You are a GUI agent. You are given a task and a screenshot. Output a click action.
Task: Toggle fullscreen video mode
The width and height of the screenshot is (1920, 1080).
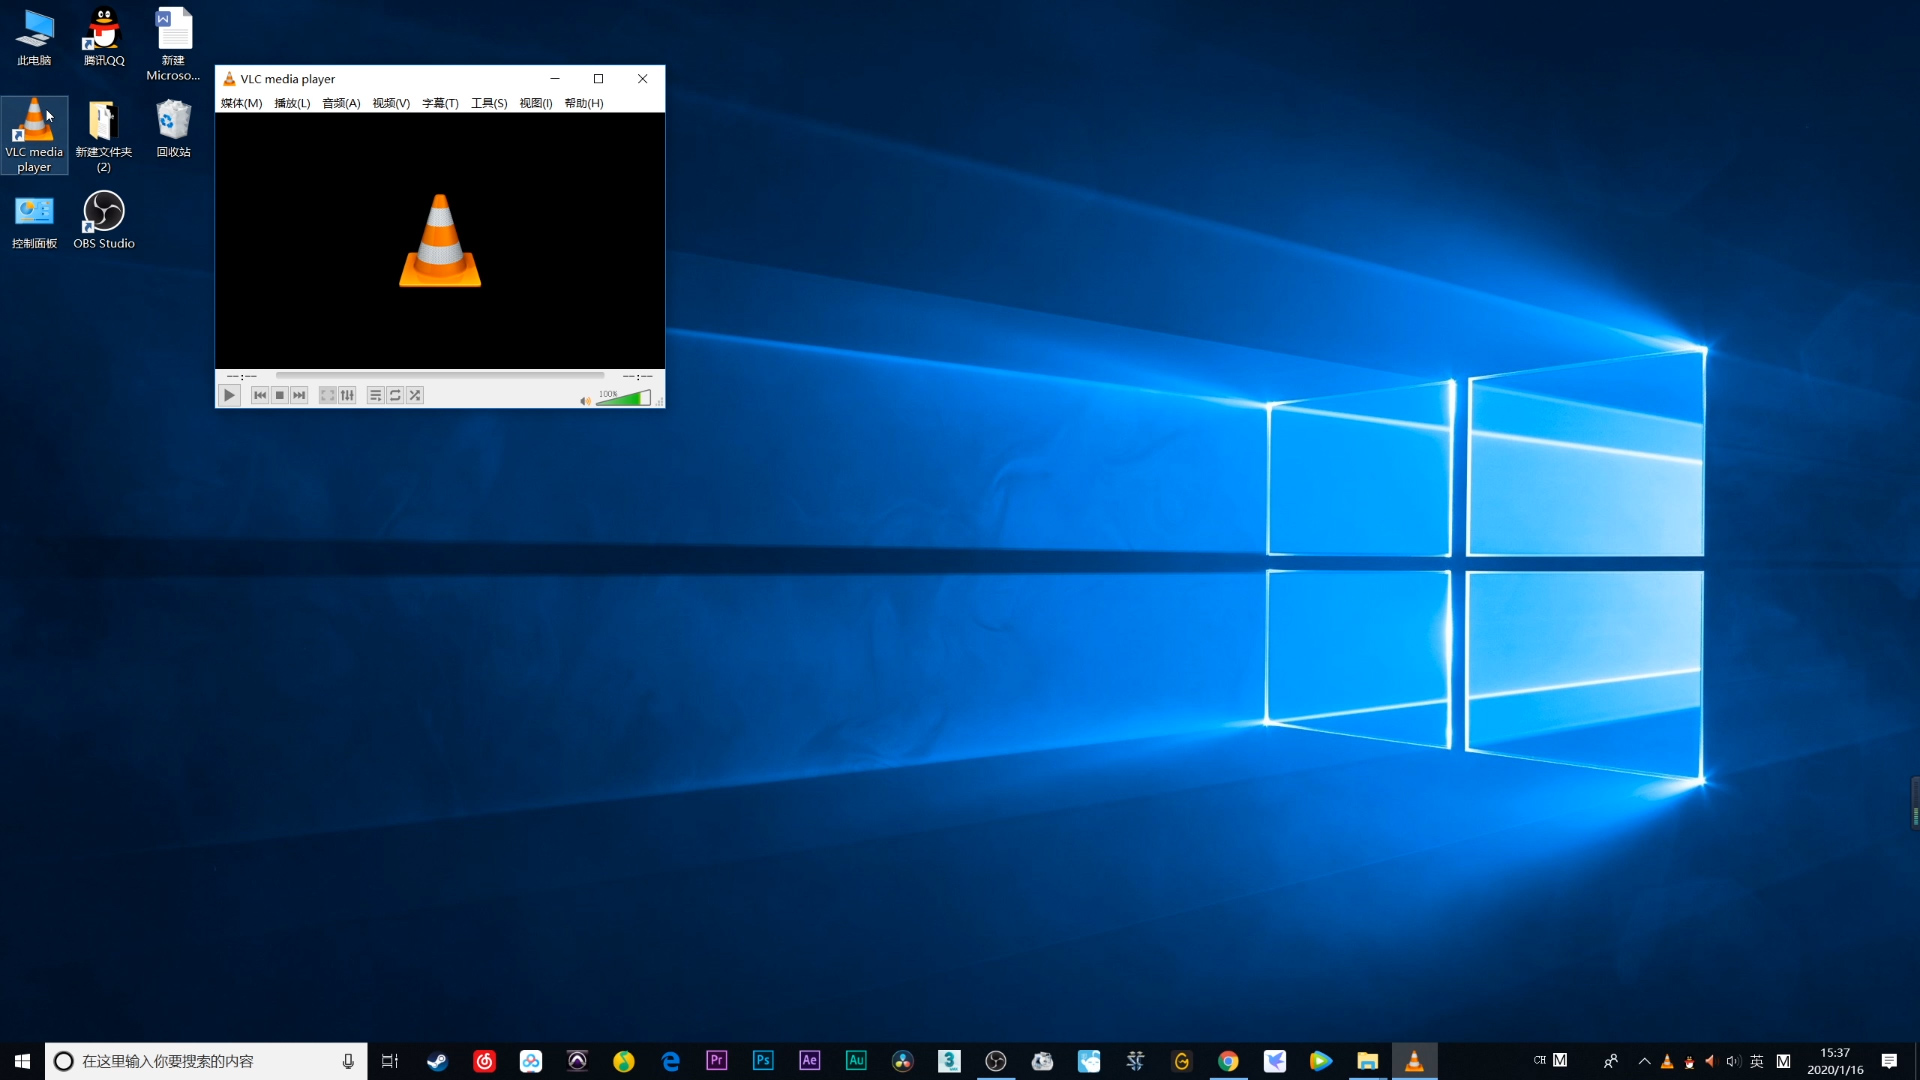pyautogui.click(x=327, y=395)
